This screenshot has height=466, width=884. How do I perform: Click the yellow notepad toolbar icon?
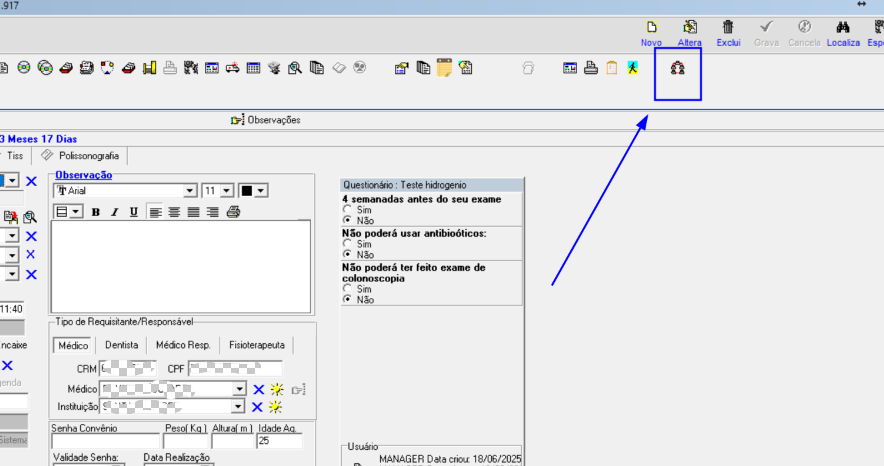pos(444,68)
